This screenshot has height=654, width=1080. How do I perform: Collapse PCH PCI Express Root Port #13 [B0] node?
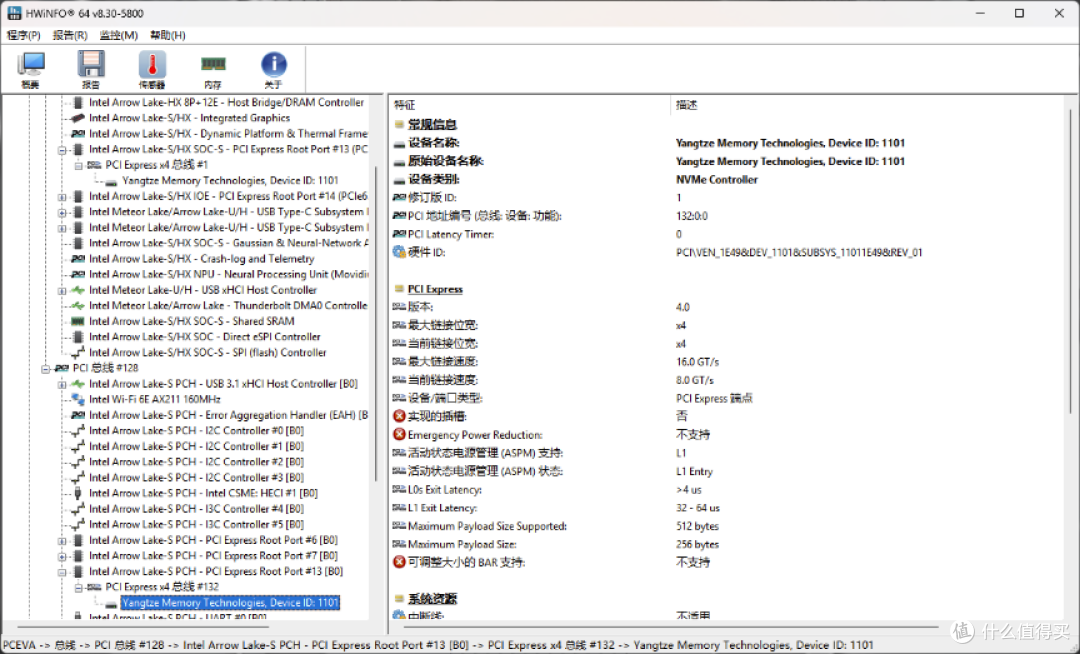pyautogui.click(x=62, y=572)
